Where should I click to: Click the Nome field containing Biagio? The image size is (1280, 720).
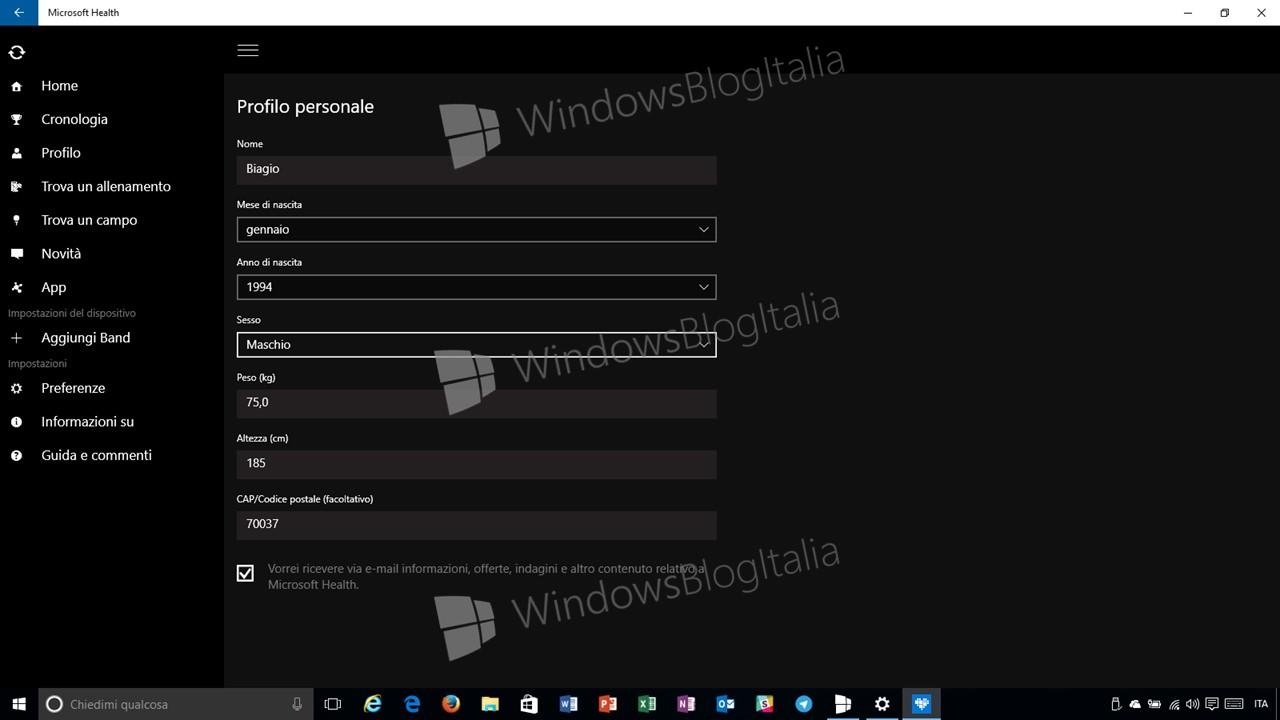[476, 169]
